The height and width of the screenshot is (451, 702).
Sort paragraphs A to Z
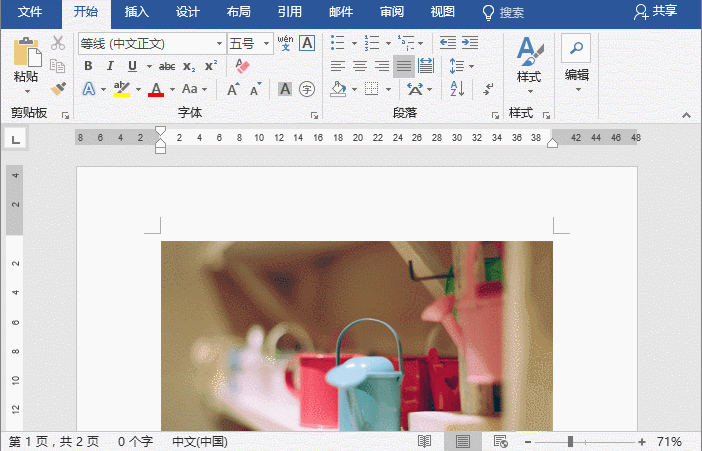(x=457, y=89)
